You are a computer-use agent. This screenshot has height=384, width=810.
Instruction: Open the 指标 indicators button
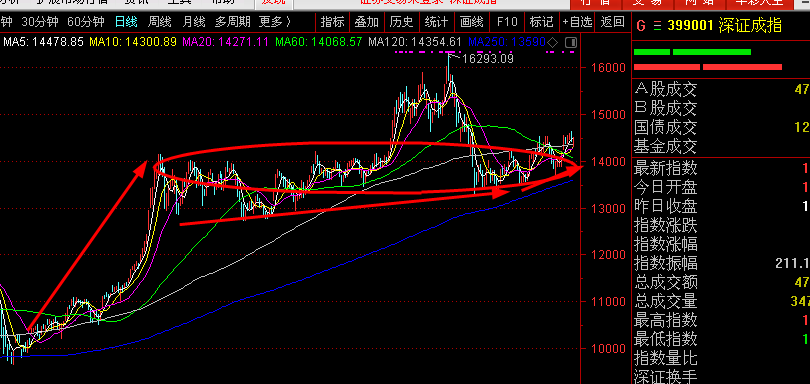click(x=332, y=22)
